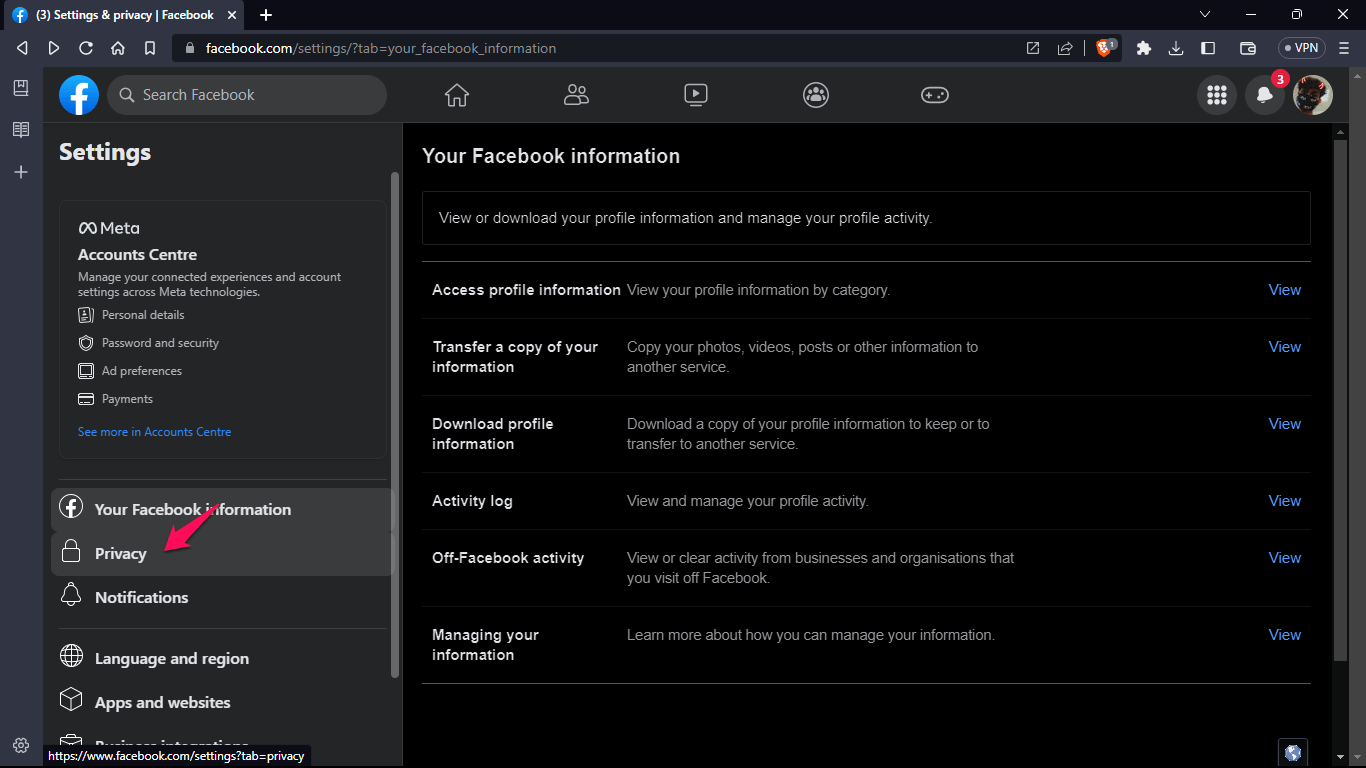Click the VPN button in toolbar

pyautogui.click(x=1302, y=48)
